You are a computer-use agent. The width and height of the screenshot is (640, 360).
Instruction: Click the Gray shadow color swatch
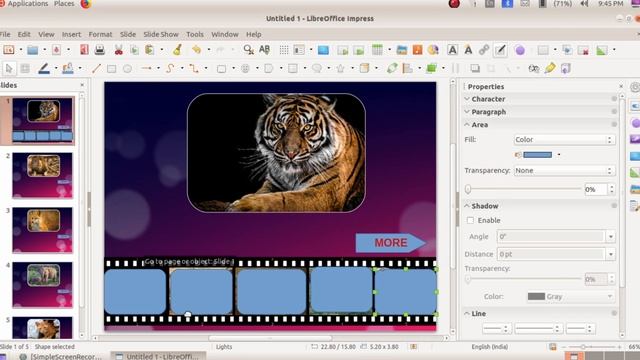(536, 296)
